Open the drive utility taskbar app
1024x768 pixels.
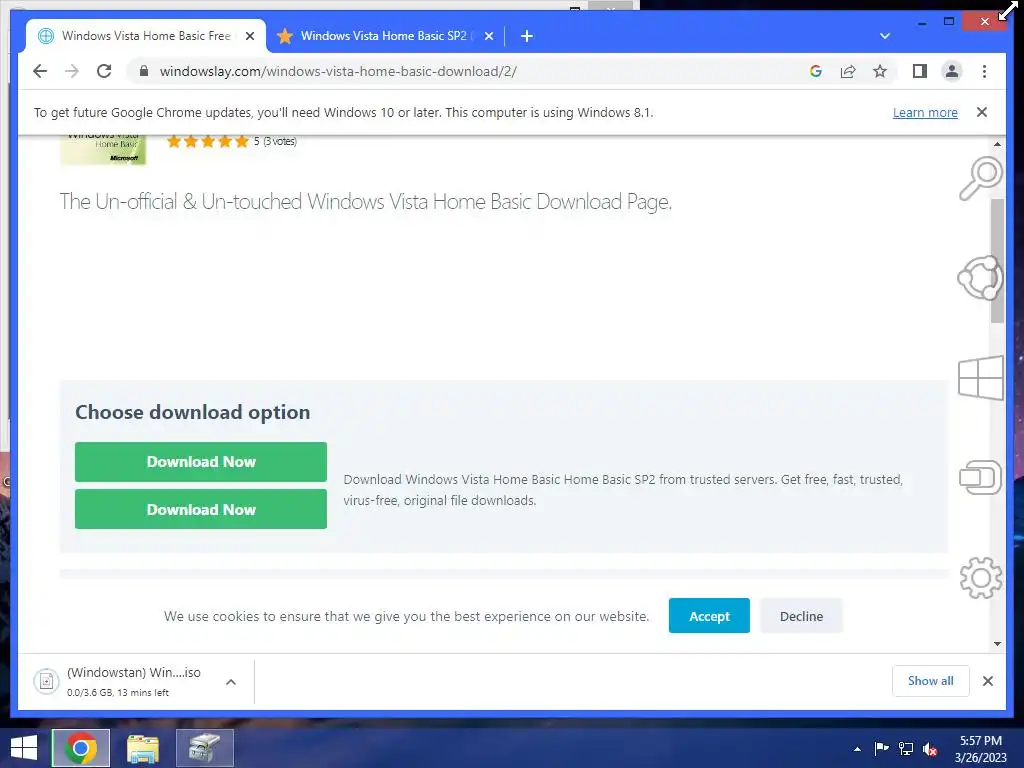click(x=204, y=748)
